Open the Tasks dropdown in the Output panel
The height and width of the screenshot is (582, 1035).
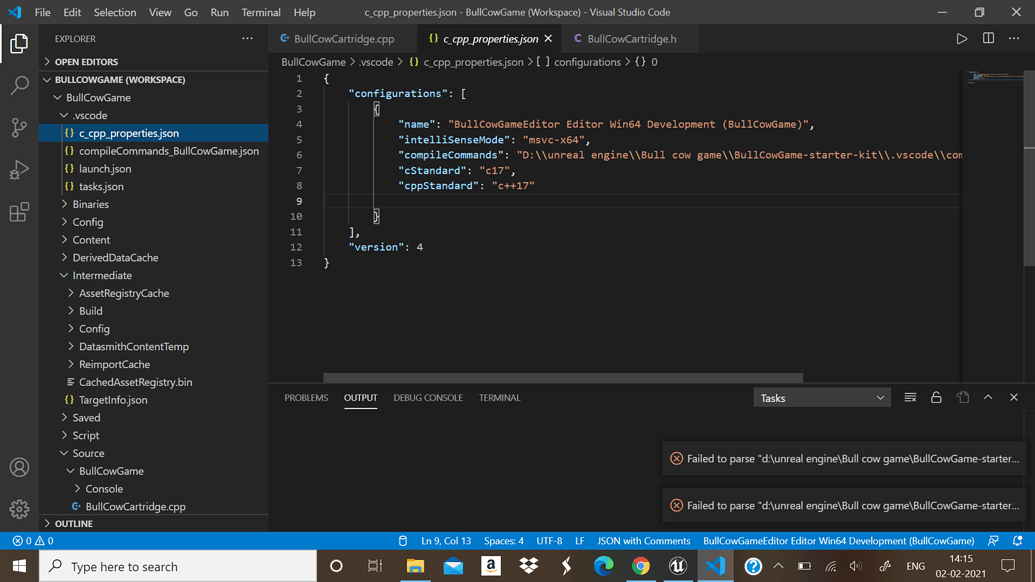[821, 397]
